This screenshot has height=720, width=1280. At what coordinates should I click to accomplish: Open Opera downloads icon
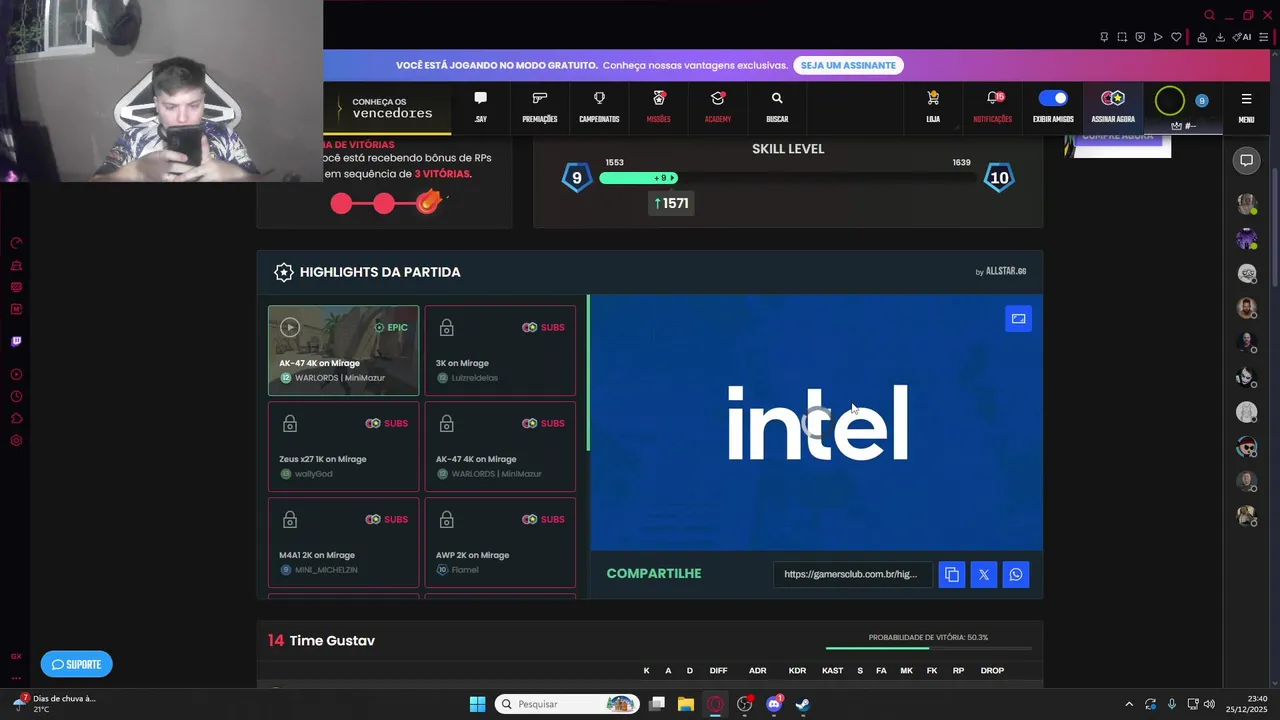(x=1220, y=37)
